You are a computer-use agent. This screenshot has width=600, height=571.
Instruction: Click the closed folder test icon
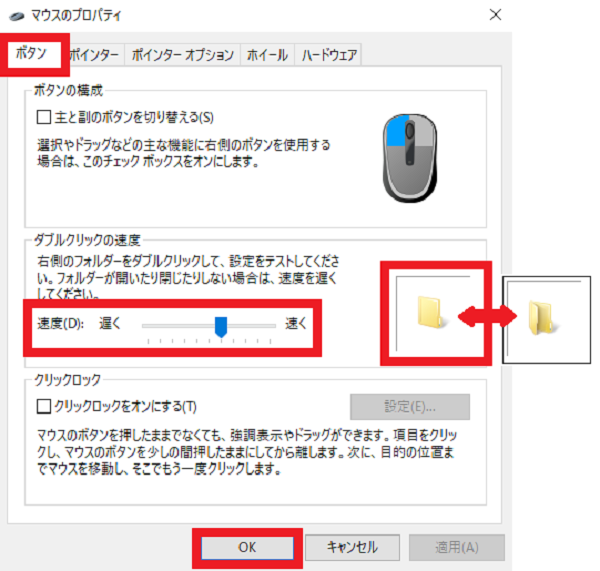(430, 312)
